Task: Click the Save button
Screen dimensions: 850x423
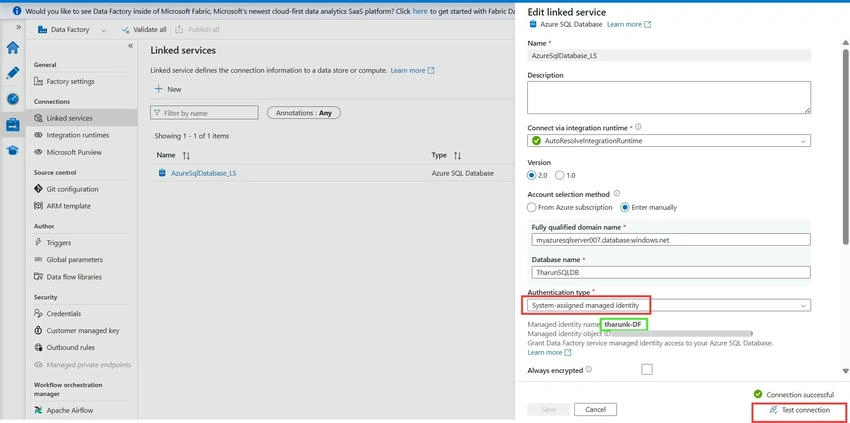Action: [x=549, y=409]
